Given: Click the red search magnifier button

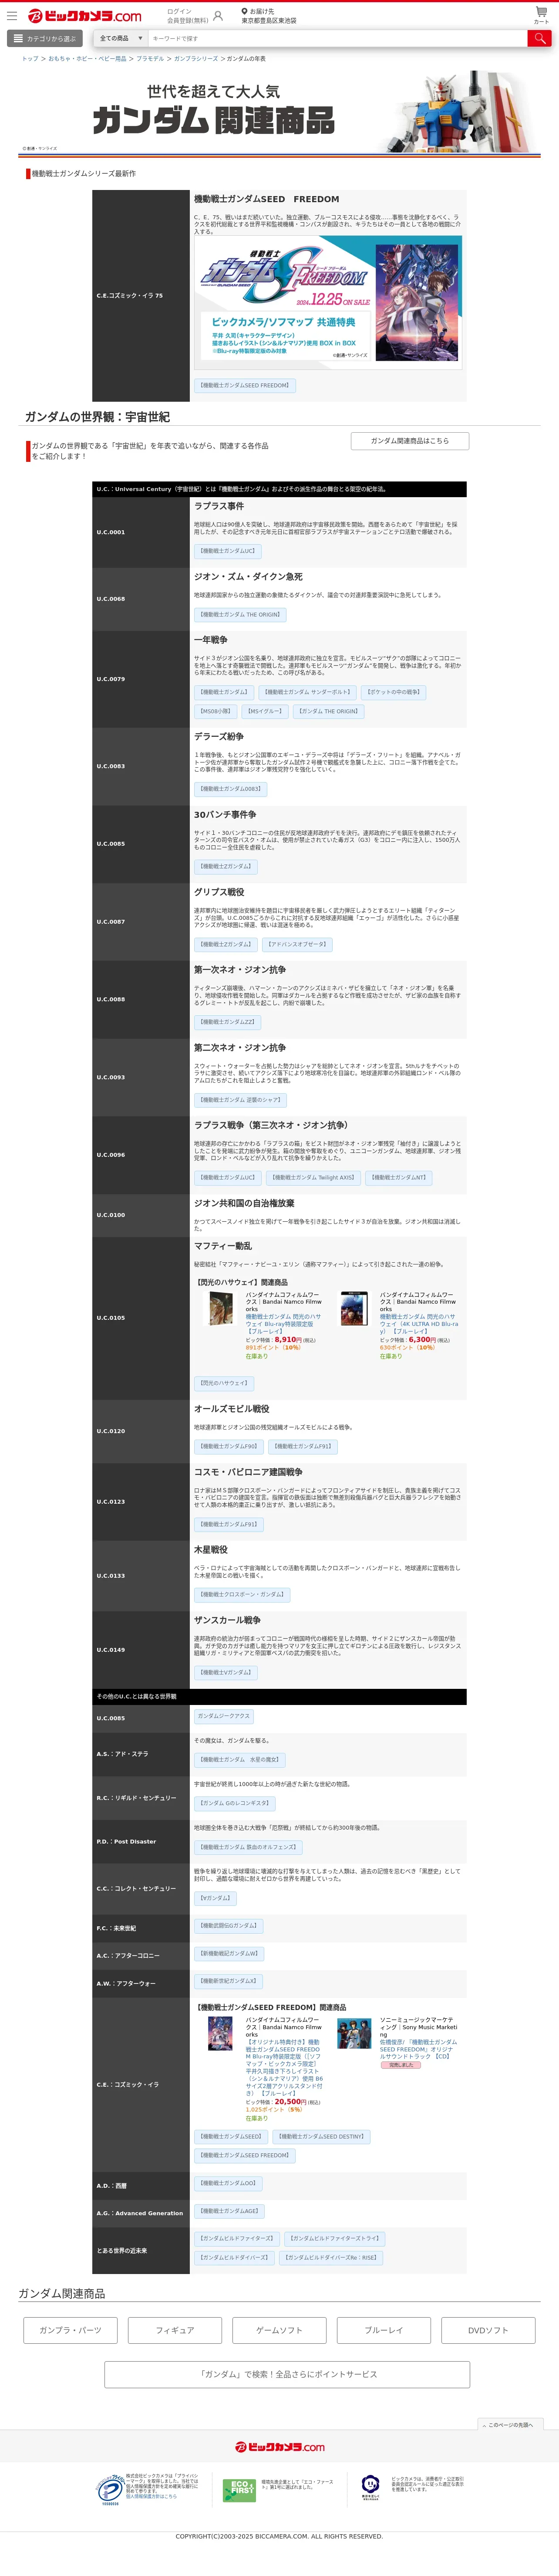Looking at the screenshot, I should pos(540,38).
